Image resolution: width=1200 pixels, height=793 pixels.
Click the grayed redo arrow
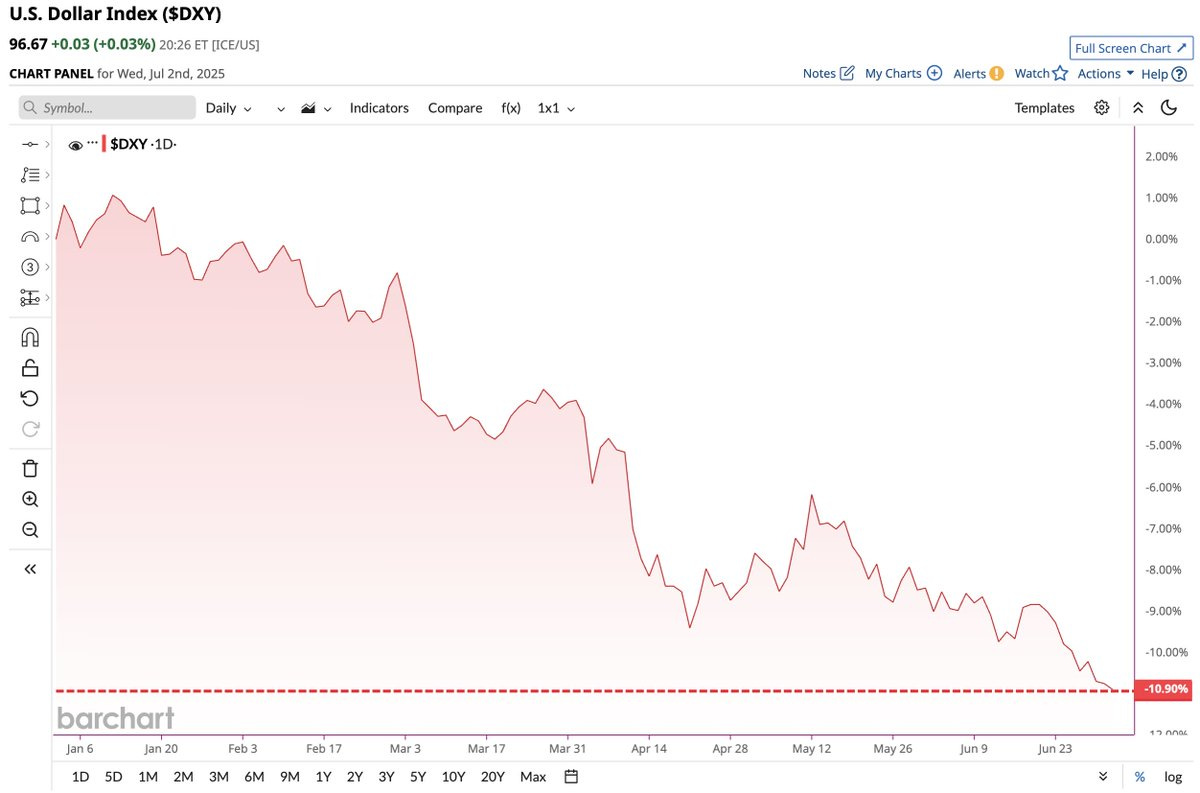30,429
